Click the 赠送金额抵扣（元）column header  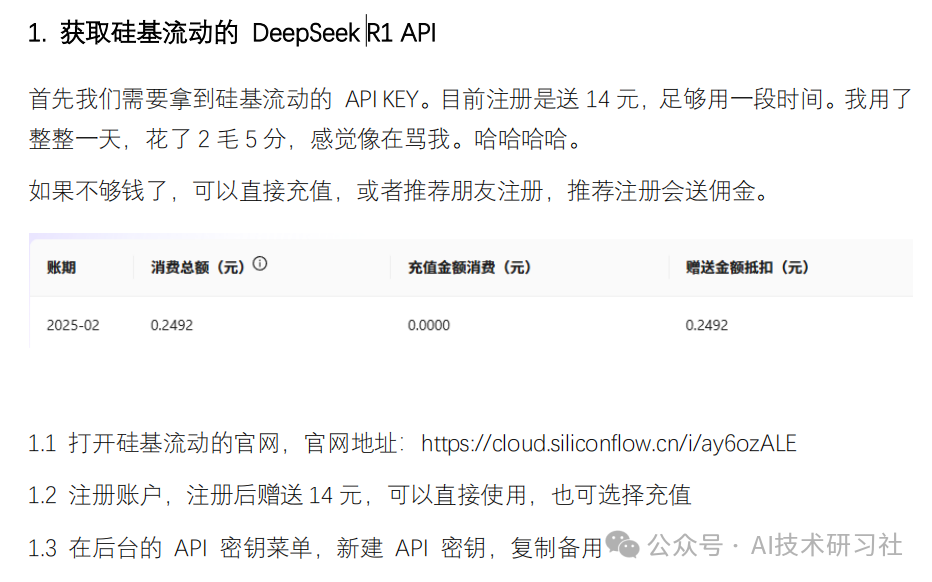pos(747,268)
